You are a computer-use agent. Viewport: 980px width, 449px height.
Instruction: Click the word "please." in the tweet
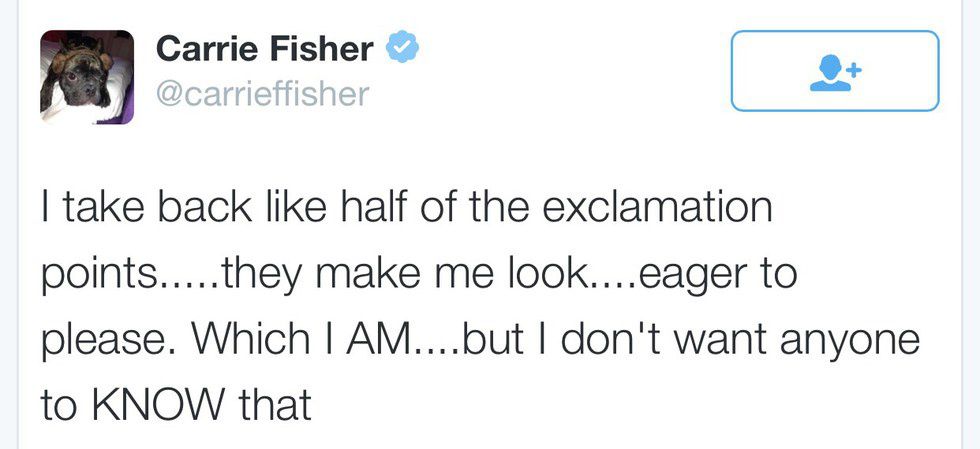(x=105, y=342)
